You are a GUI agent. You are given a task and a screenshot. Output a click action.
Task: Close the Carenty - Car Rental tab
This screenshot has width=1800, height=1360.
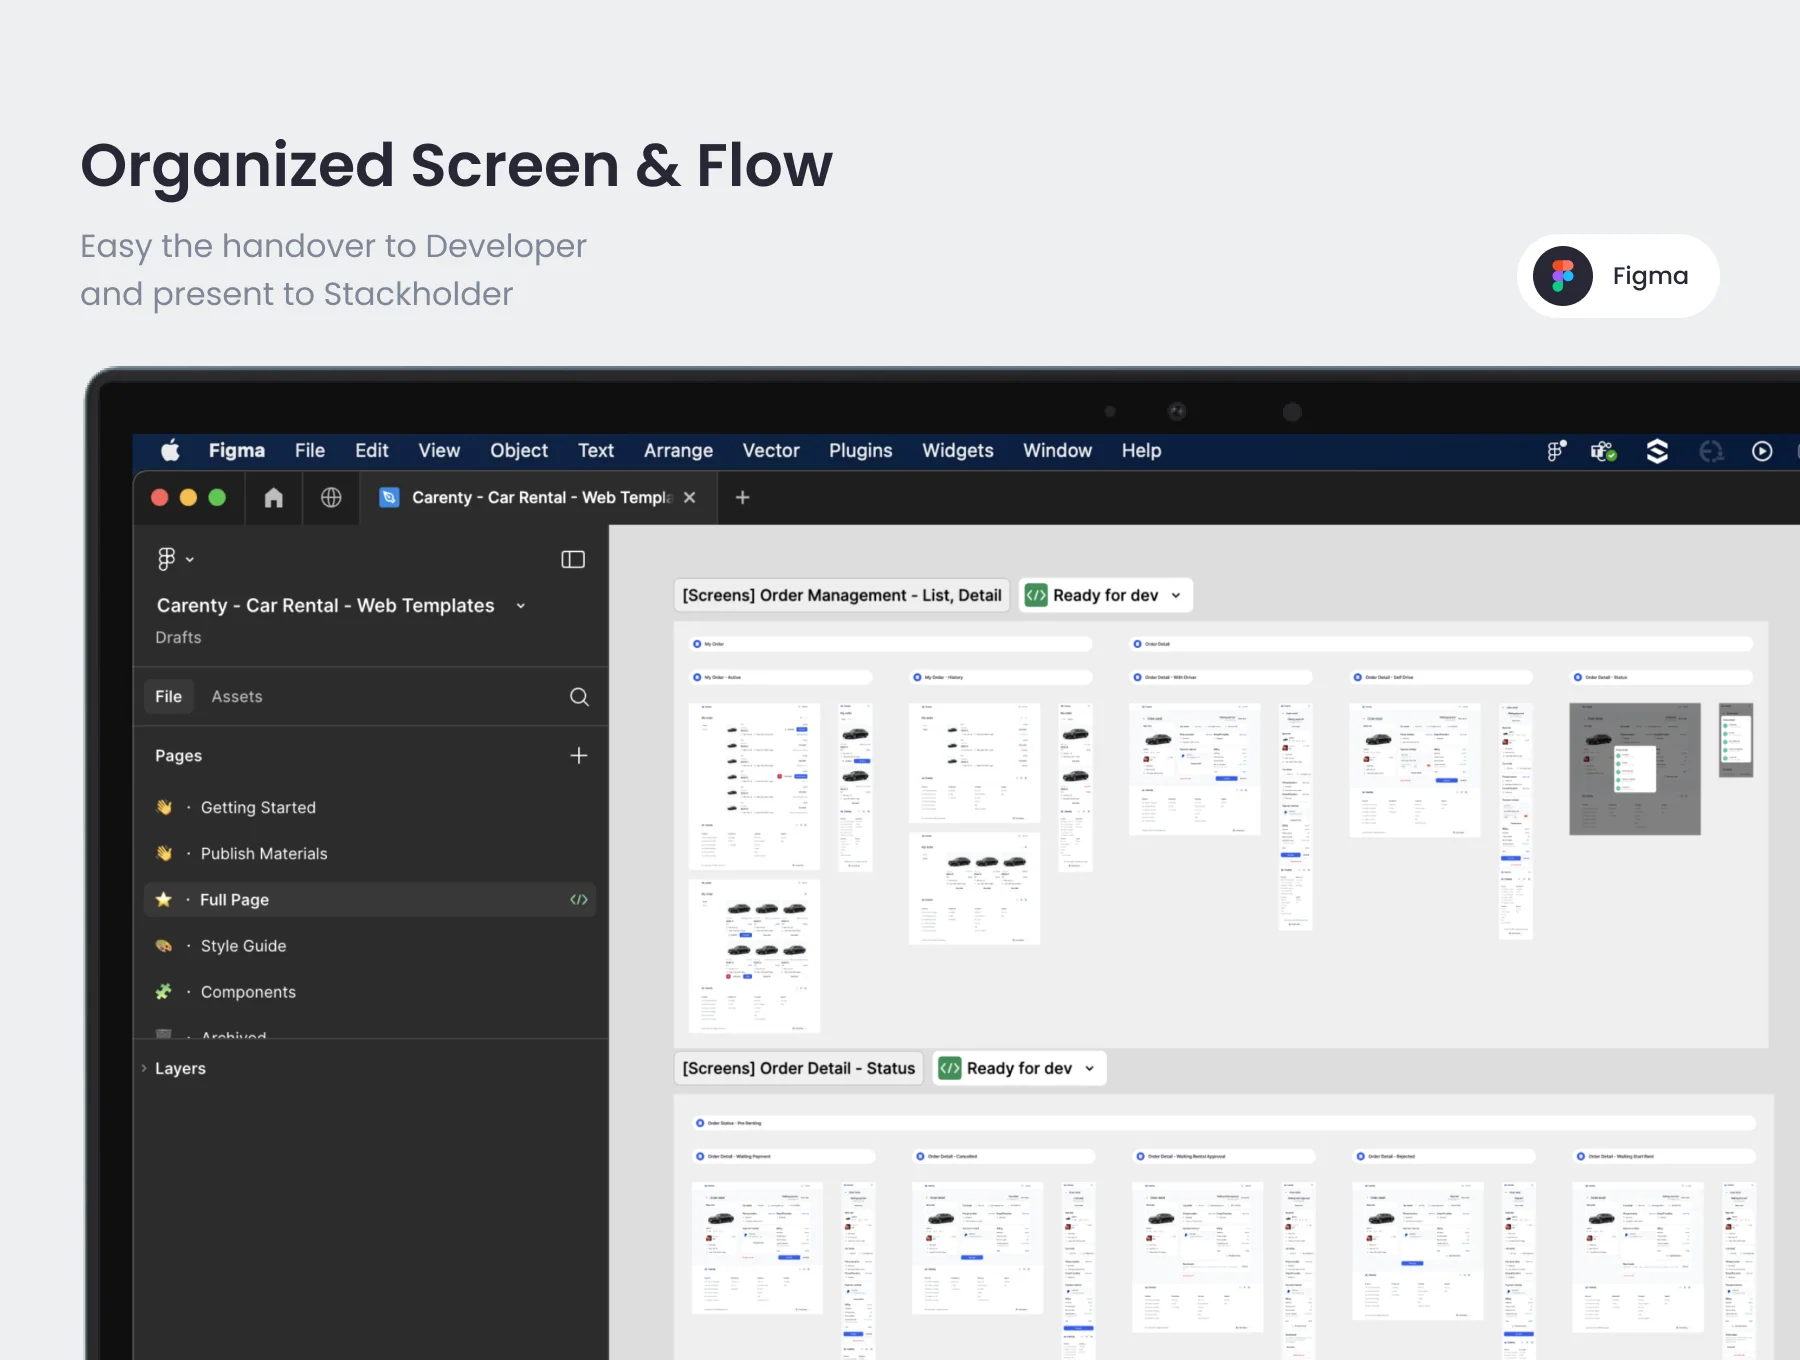[689, 497]
